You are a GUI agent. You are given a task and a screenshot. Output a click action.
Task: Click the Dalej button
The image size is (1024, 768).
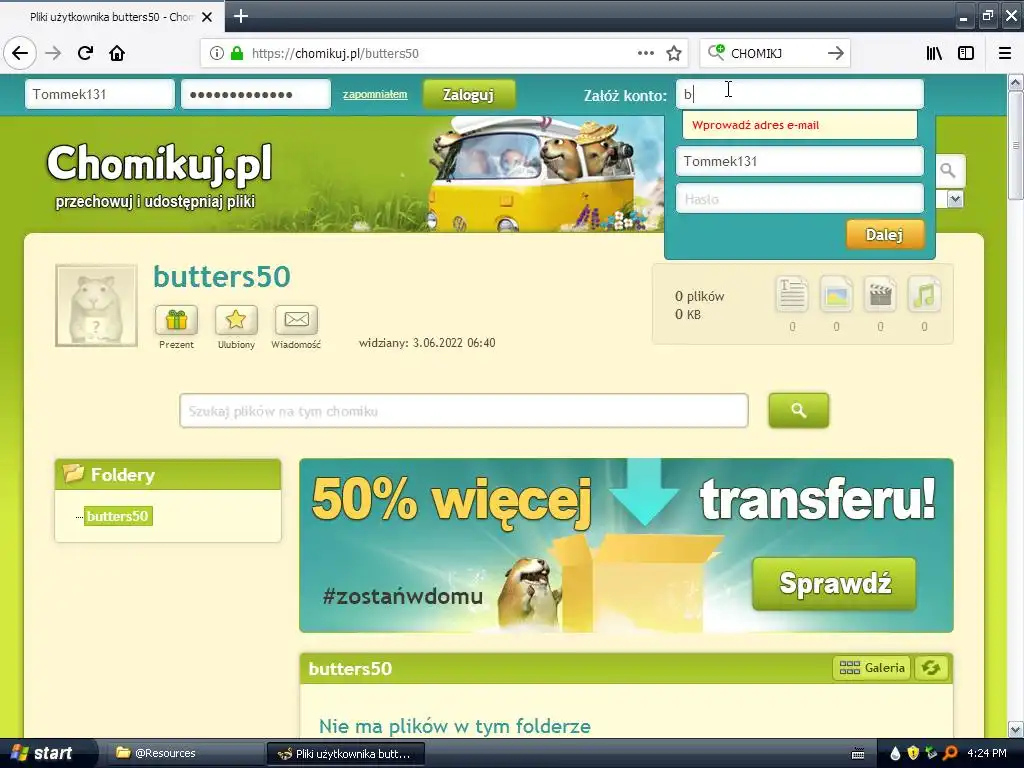tap(885, 234)
